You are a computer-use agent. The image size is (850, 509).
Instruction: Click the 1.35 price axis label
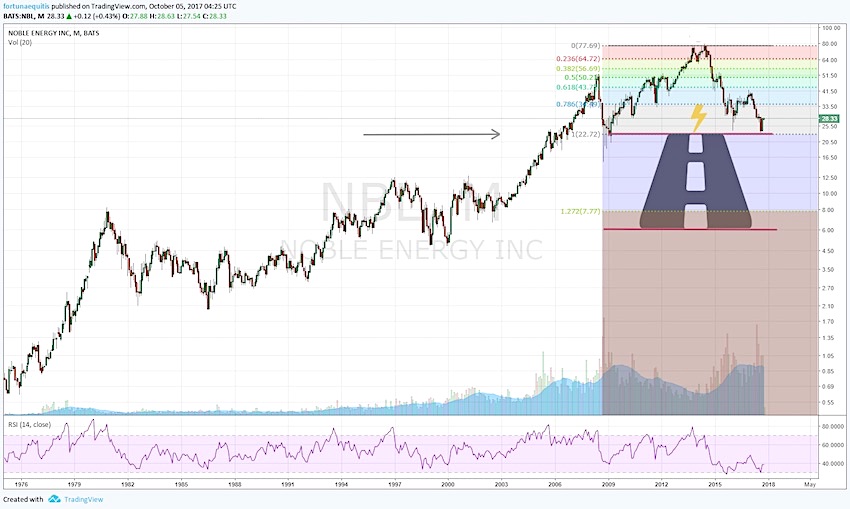click(829, 338)
